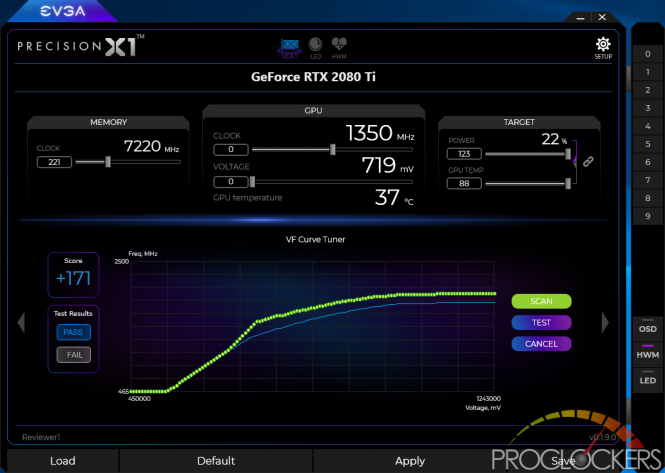The width and height of the screenshot is (665, 473).
Task: Click the CANCEL button
Action: coord(541,344)
